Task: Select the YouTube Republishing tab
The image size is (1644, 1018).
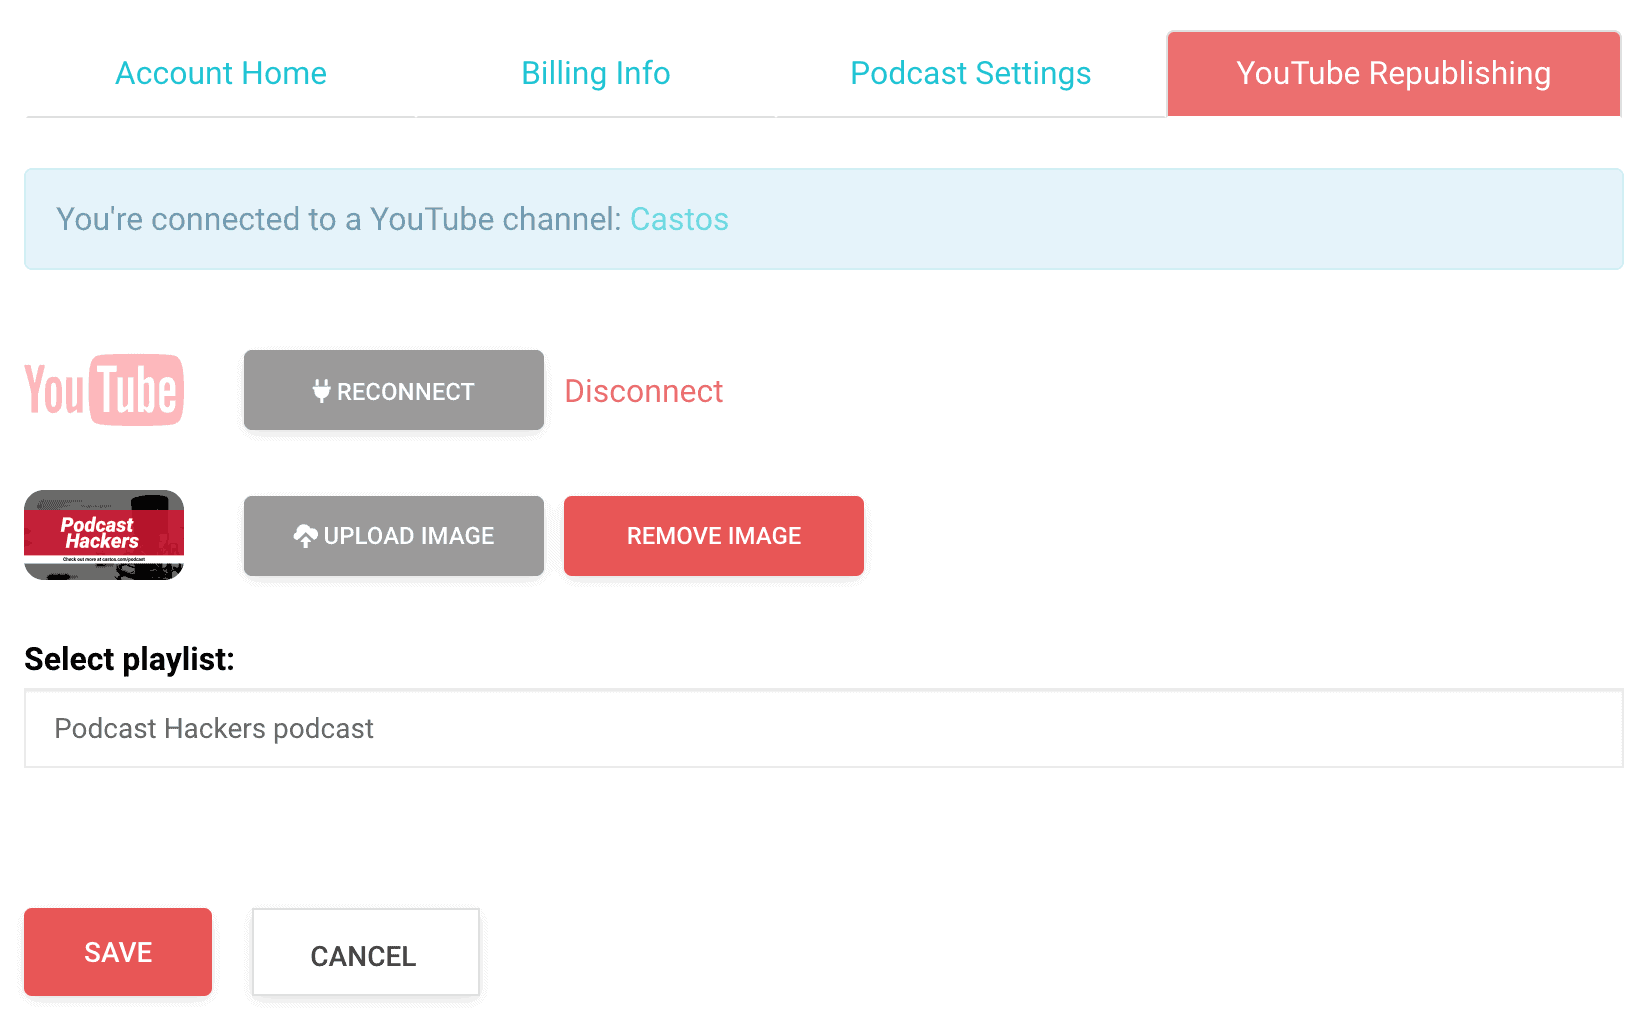Action: point(1394,73)
